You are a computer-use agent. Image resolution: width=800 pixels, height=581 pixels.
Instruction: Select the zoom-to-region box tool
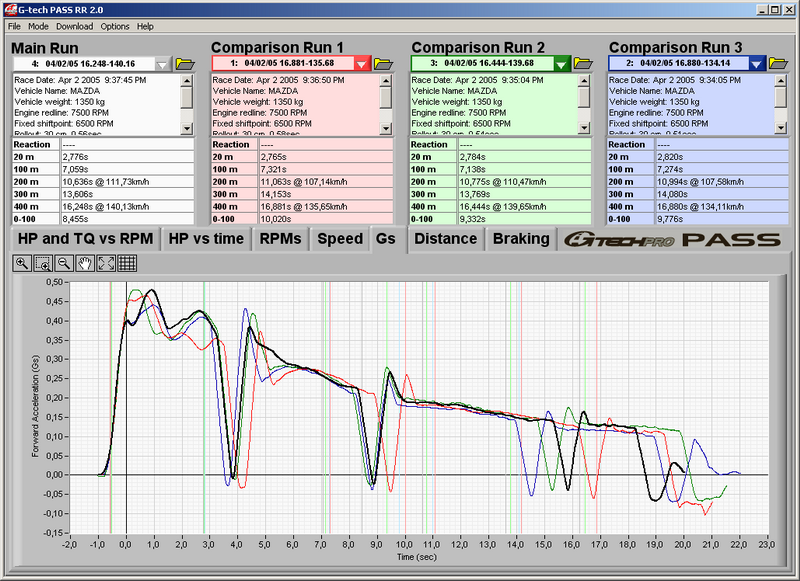click(43, 263)
